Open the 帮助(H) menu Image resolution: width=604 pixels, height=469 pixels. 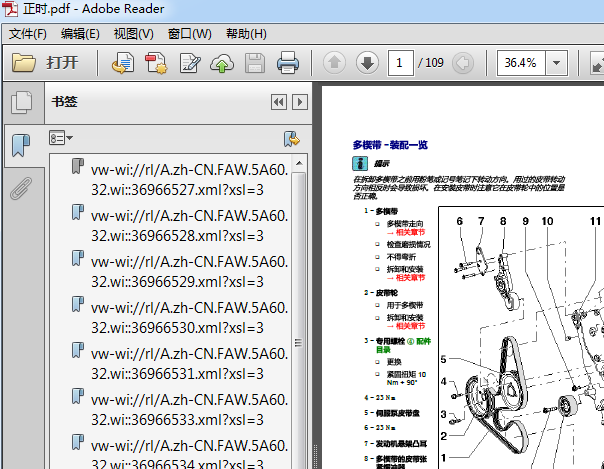[246, 34]
